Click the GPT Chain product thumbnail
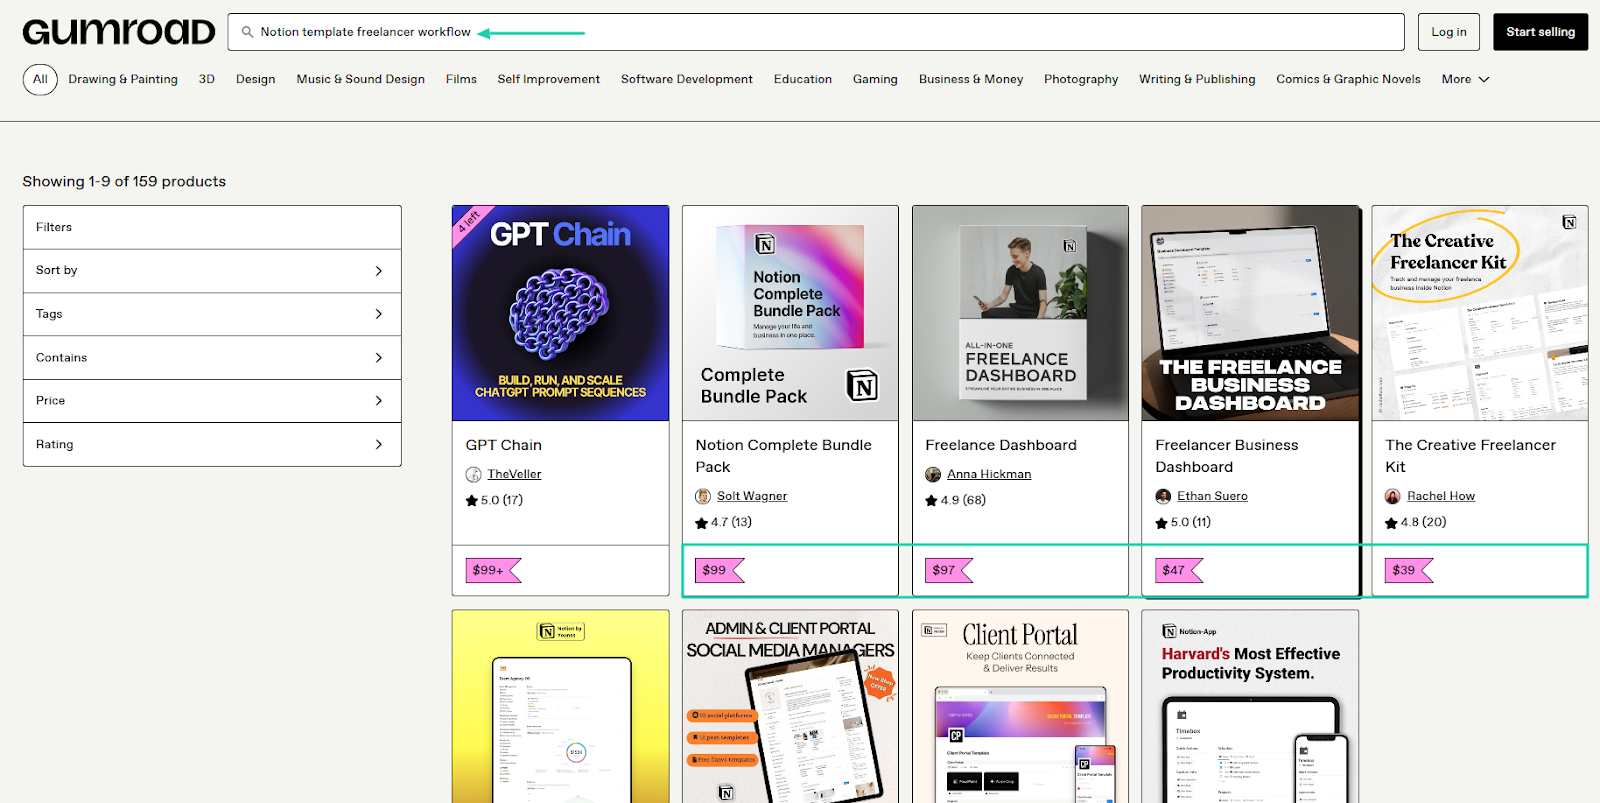Viewport: 1600px width, 803px height. [x=560, y=313]
